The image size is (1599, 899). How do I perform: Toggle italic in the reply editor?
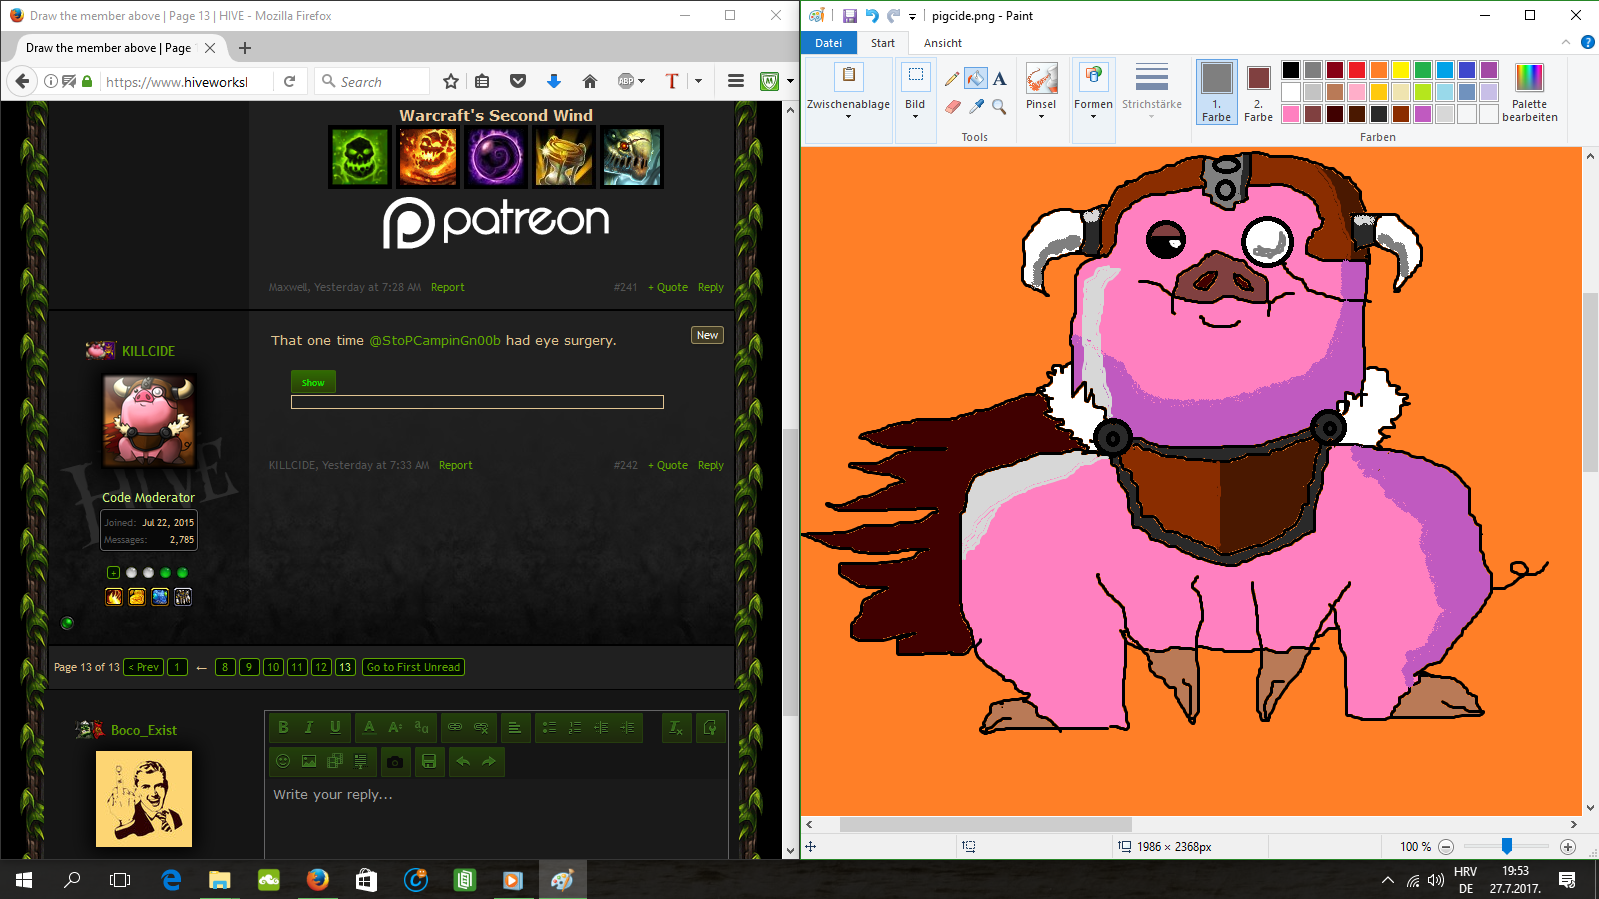tap(309, 727)
